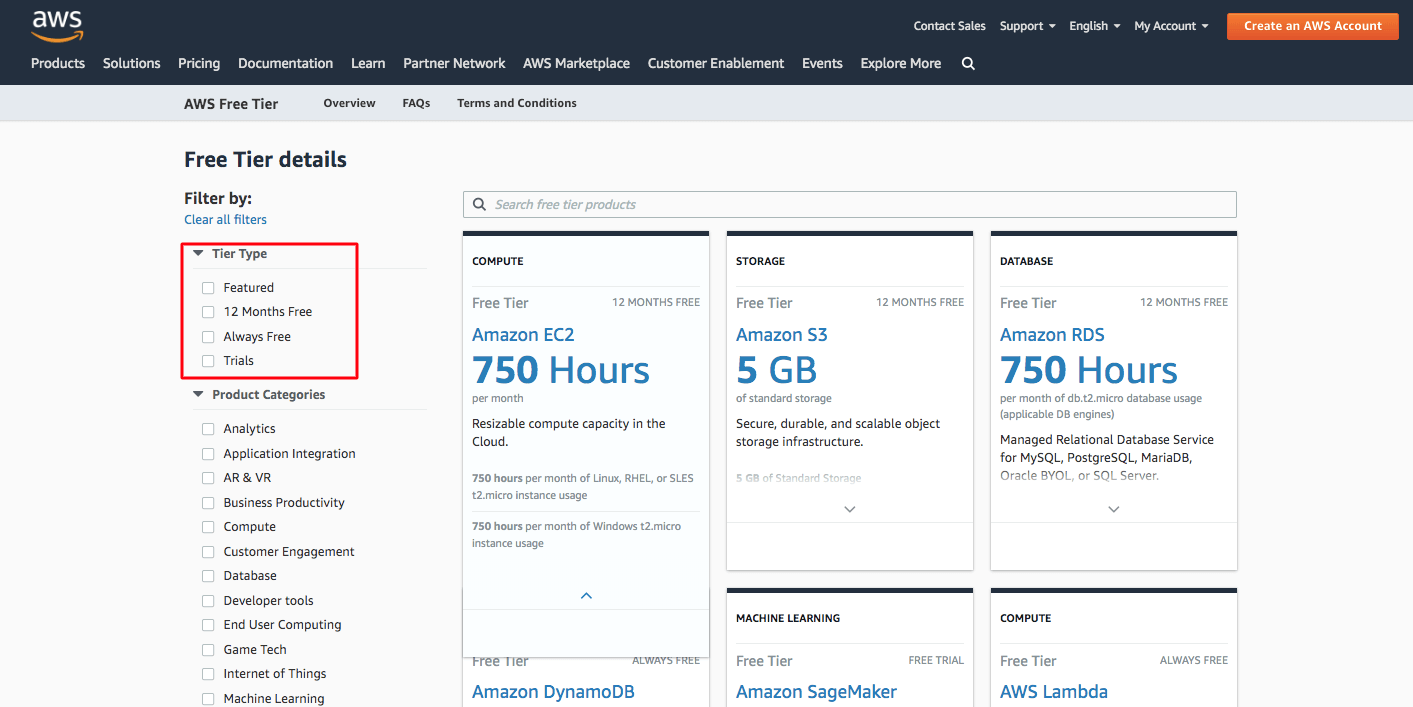Collapse the Product Categories section
This screenshot has width=1413, height=707.
coord(198,395)
